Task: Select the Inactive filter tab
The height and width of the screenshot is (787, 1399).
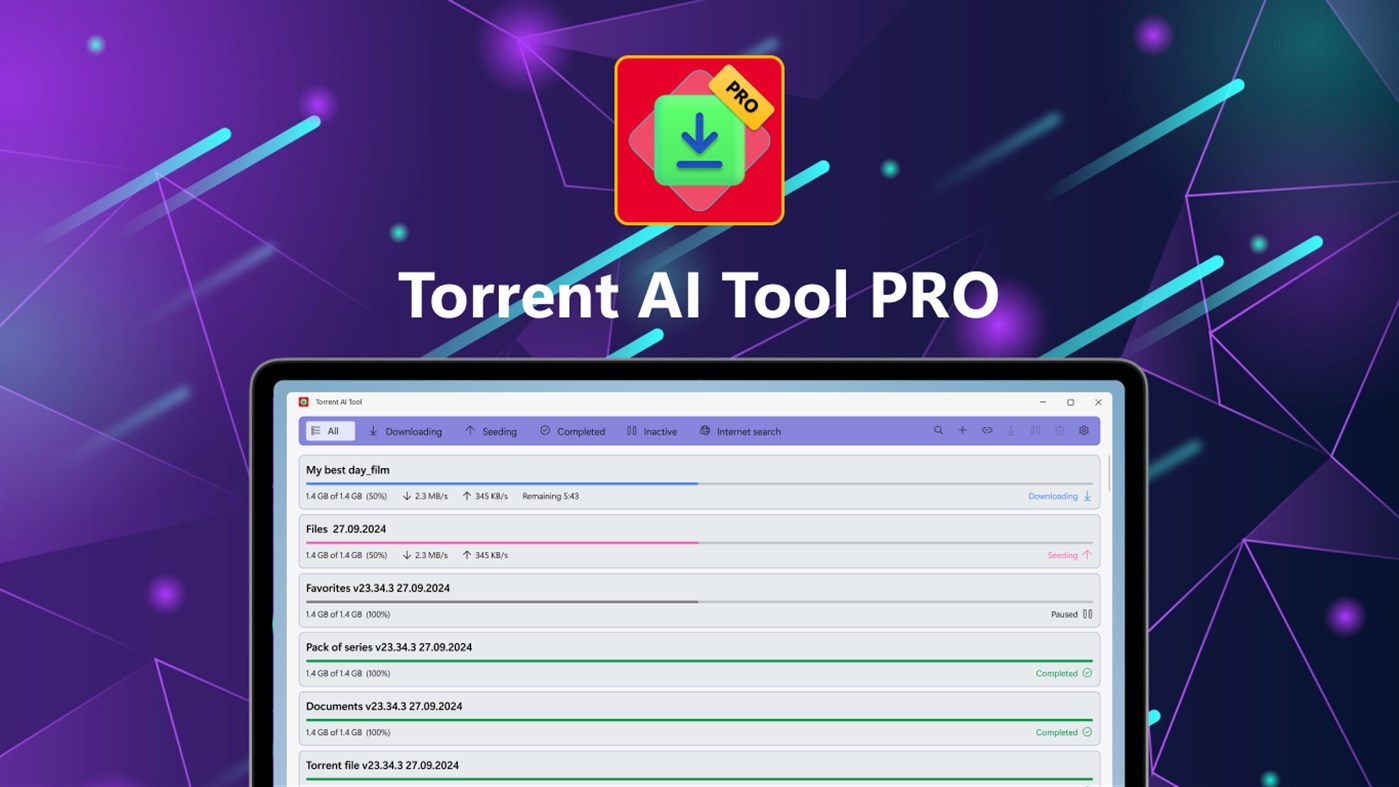Action: click(x=652, y=431)
